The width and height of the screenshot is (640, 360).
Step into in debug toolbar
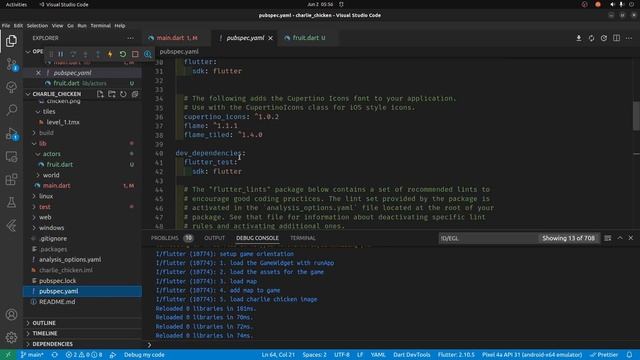point(85,54)
